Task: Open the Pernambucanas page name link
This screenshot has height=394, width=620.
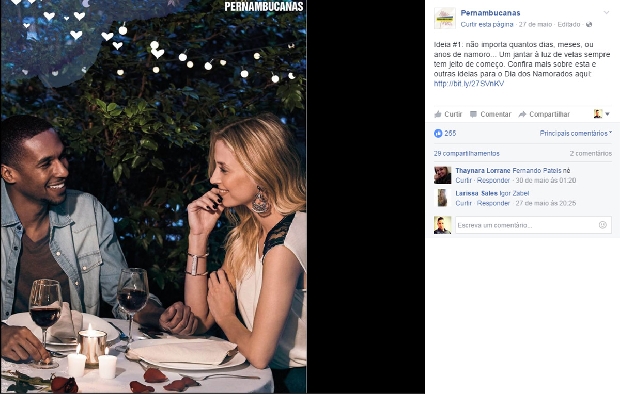Action: [x=490, y=13]
